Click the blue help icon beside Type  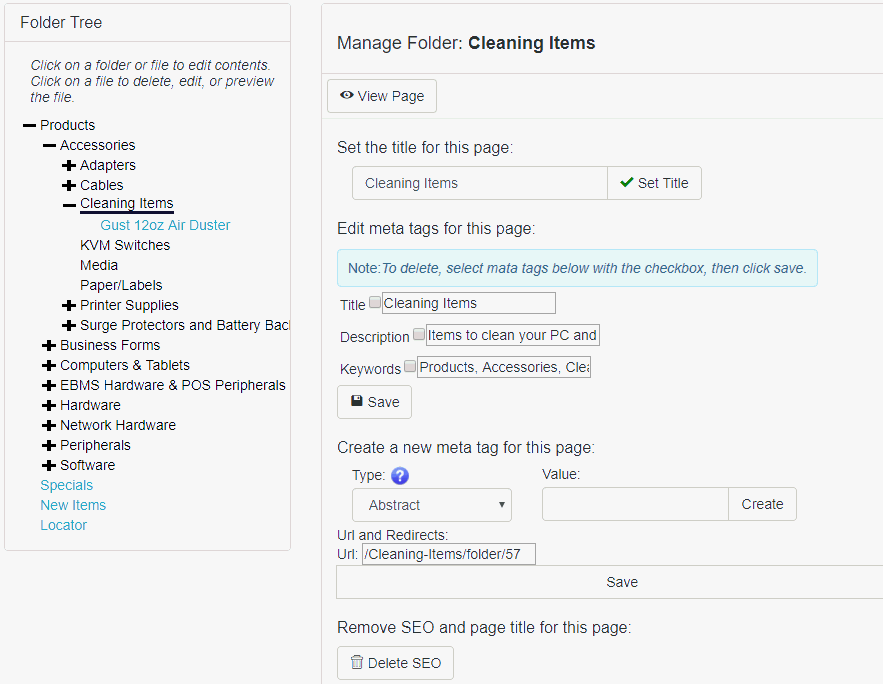[400, 476]
